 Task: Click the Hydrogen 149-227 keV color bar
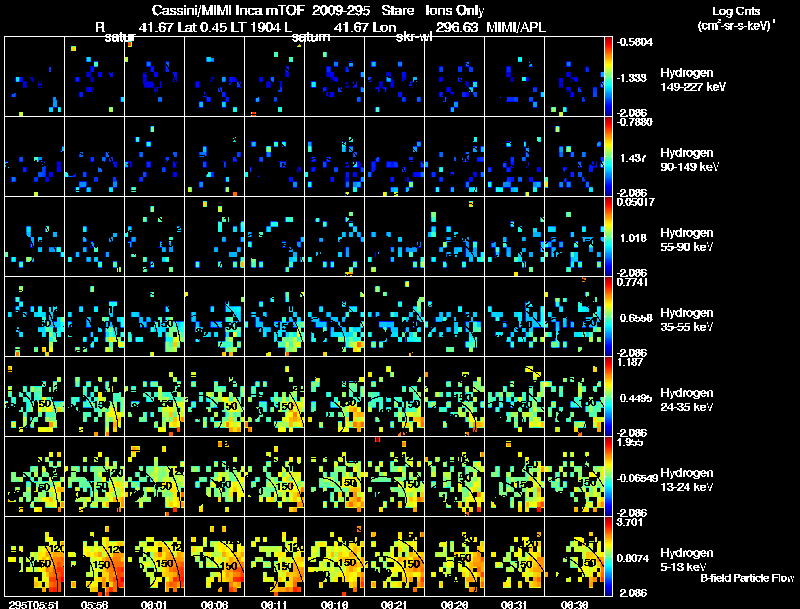click(x=608, y=77)
